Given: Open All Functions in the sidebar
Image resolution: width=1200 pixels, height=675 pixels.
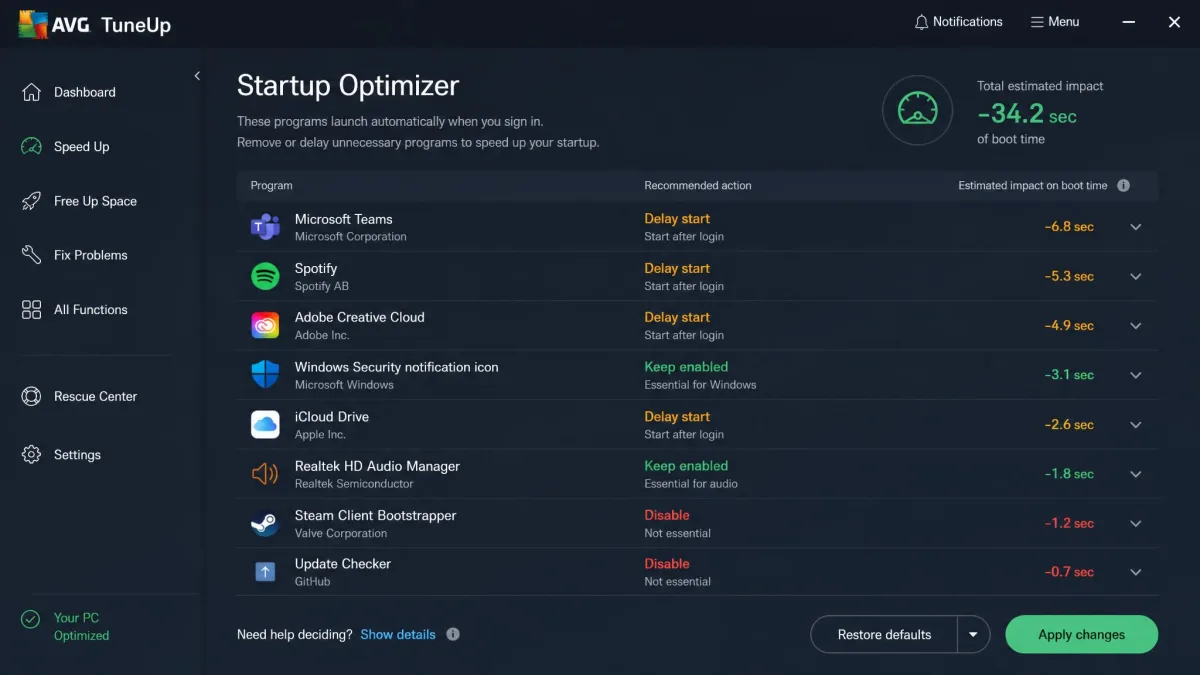Looking at the screenshot, I should [x=91, y=309].
